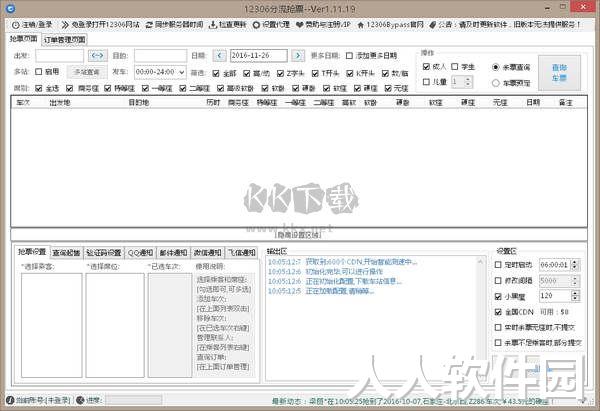Open the 验证码设置 captcha settings tab
The image size is (600, 411).
coord(104,253)
